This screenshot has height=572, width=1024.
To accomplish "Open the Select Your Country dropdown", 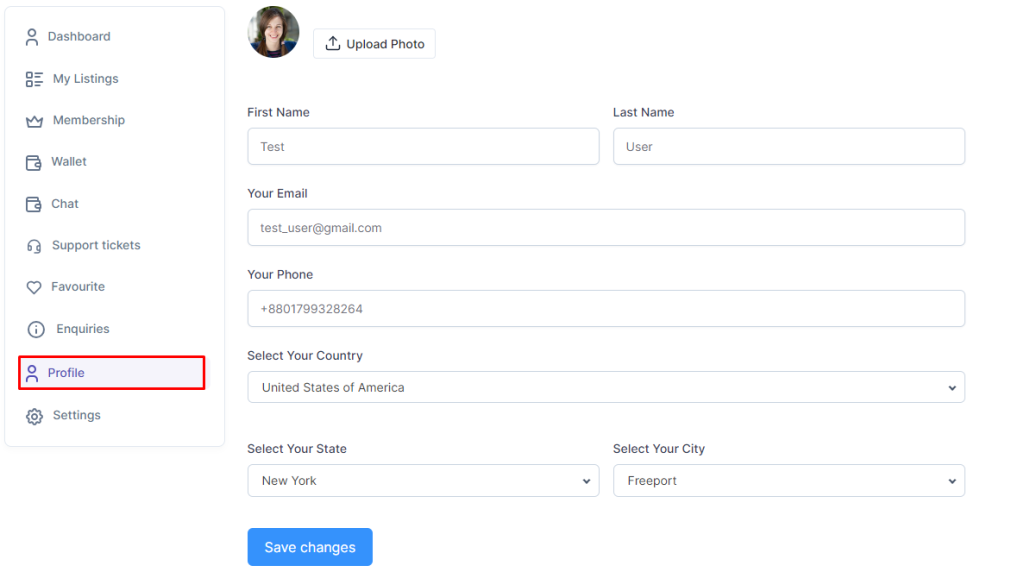I will pos(606,387).
